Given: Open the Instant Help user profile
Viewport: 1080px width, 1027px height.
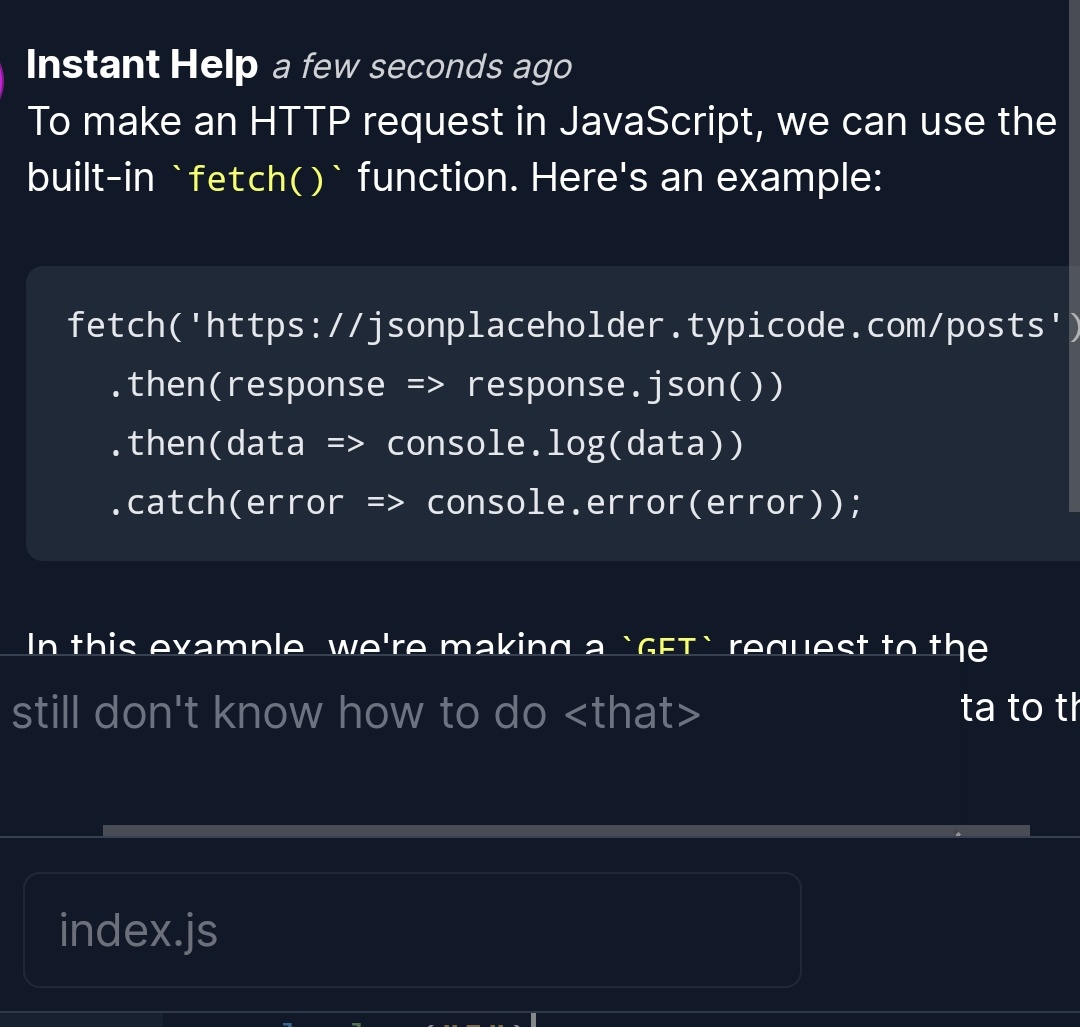Looking at the screenshot, I should 140,63.
